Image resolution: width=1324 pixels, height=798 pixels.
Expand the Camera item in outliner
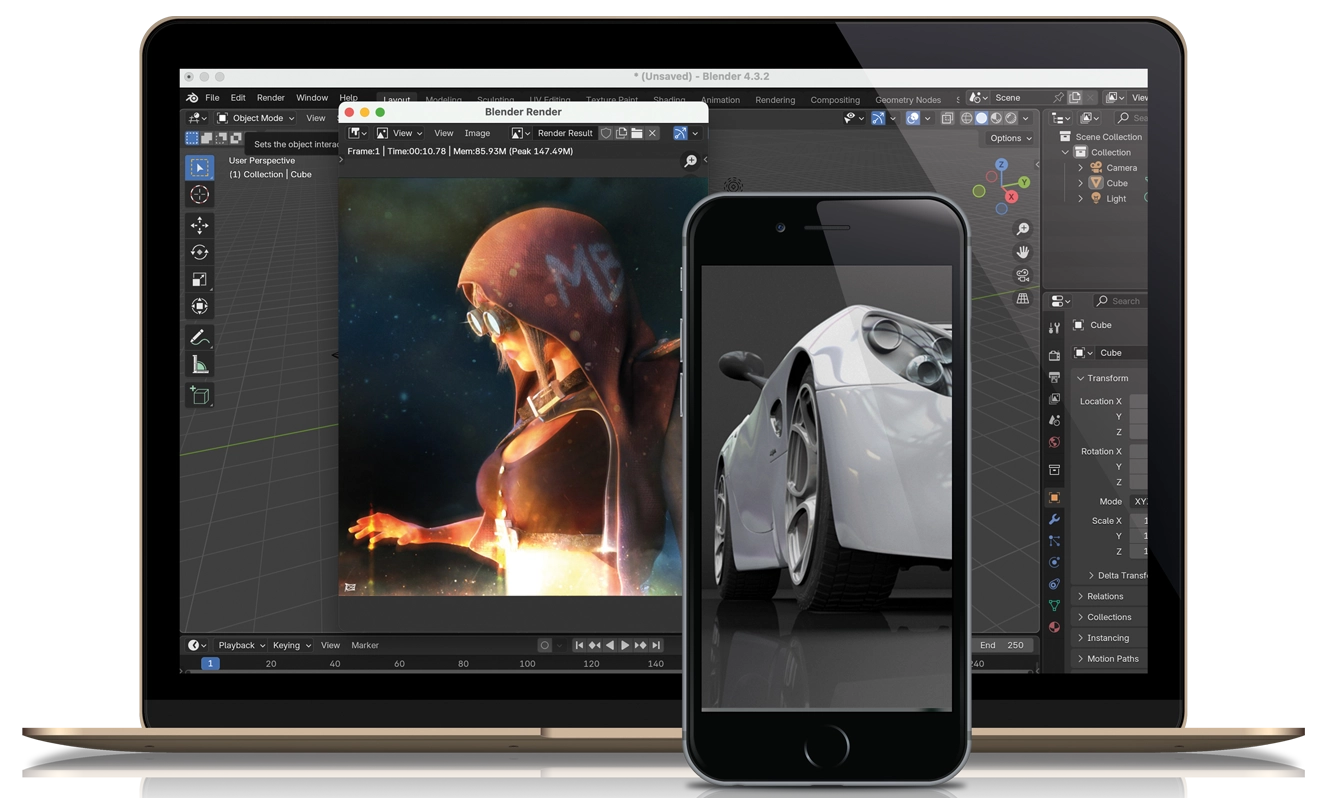(x=1080, y=168)
